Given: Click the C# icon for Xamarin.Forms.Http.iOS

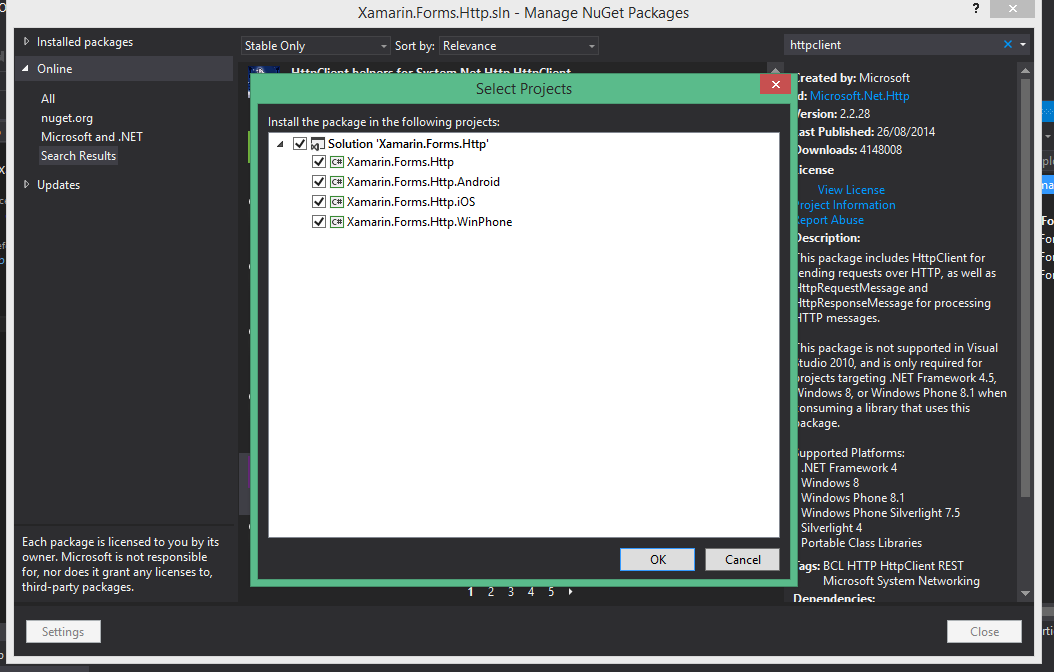Looking at the screenshot, I should pos(337,202).
